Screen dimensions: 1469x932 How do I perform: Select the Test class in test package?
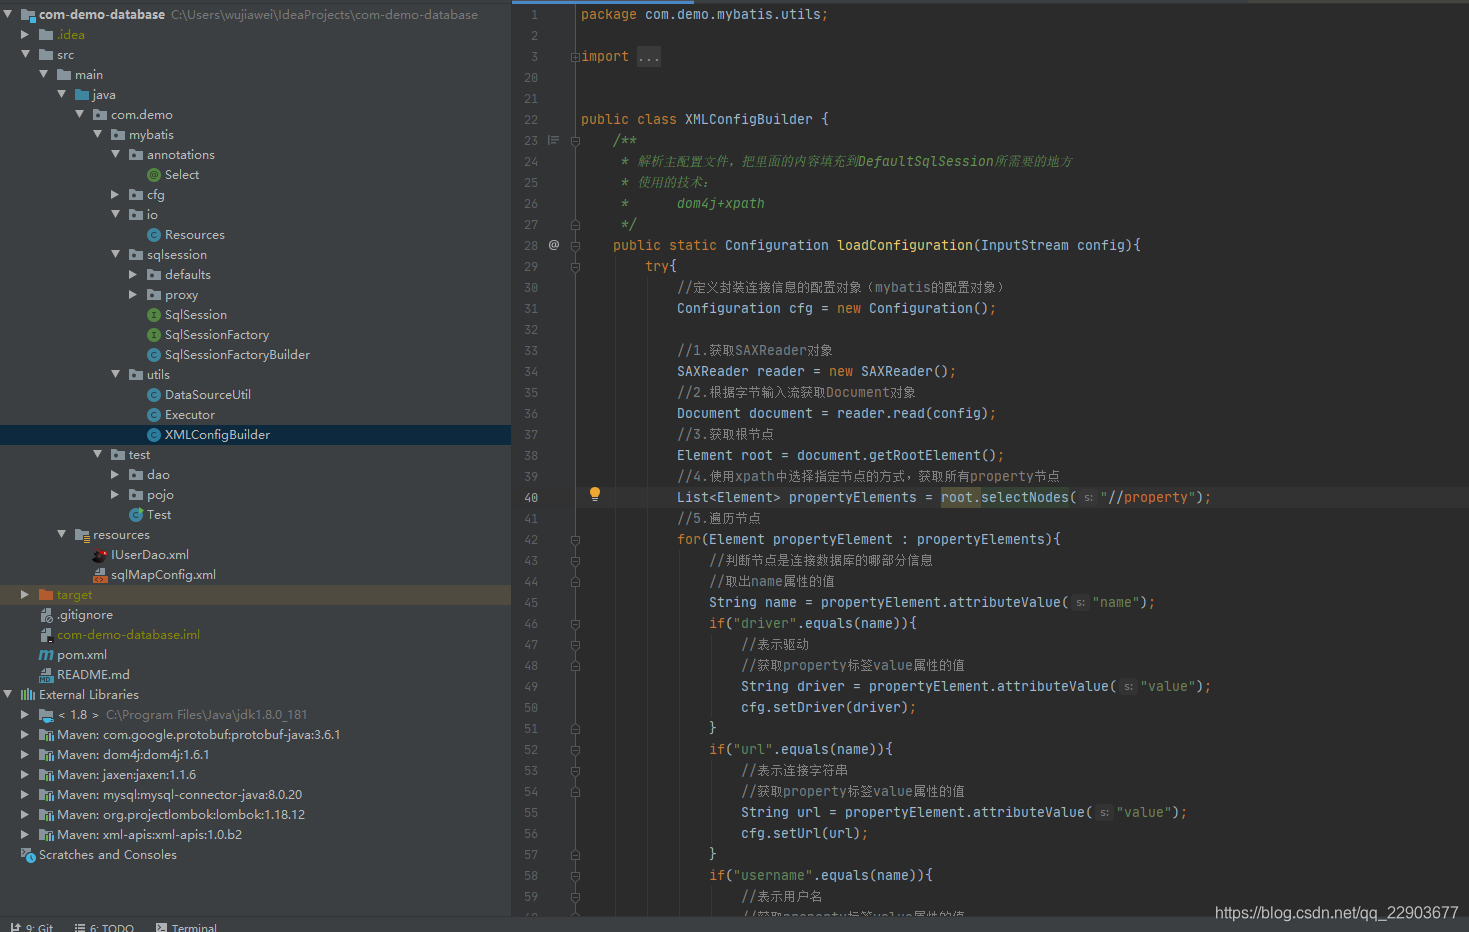point(159,515)
